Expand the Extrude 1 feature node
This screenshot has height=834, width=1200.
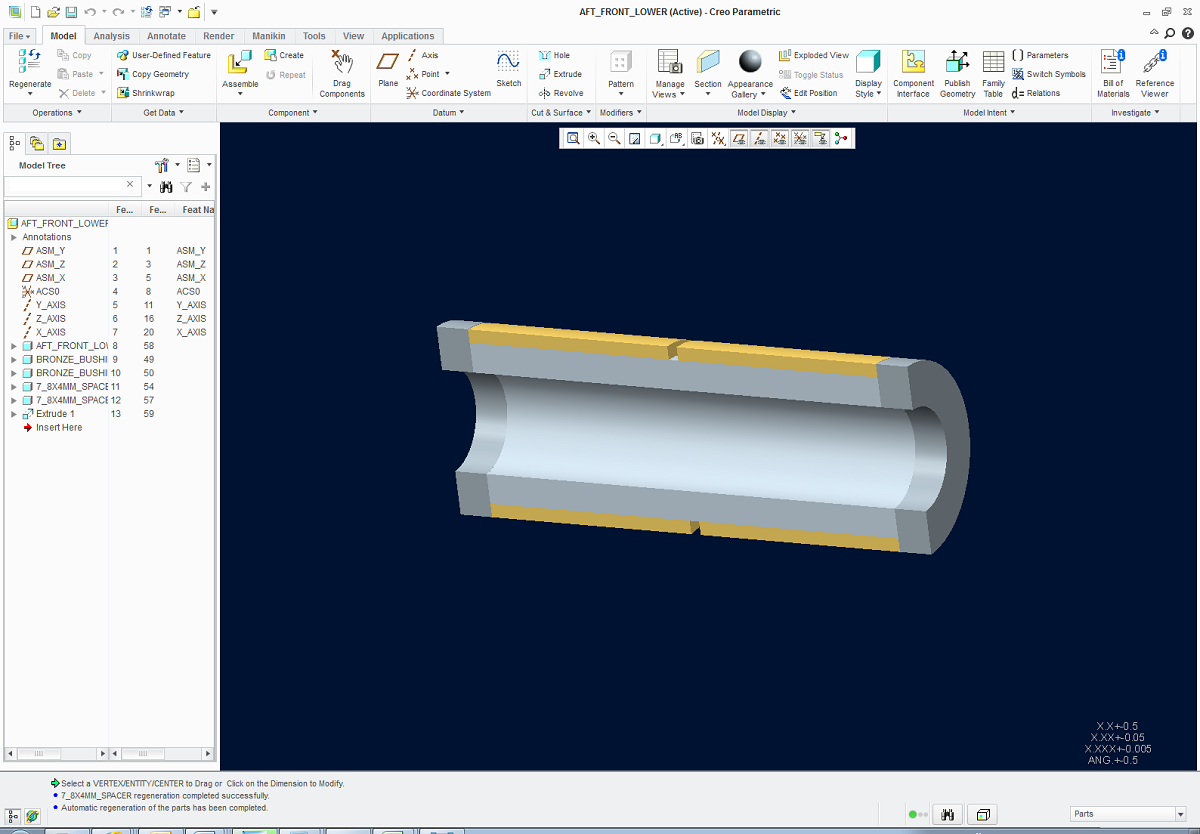[x=14, y=414]
